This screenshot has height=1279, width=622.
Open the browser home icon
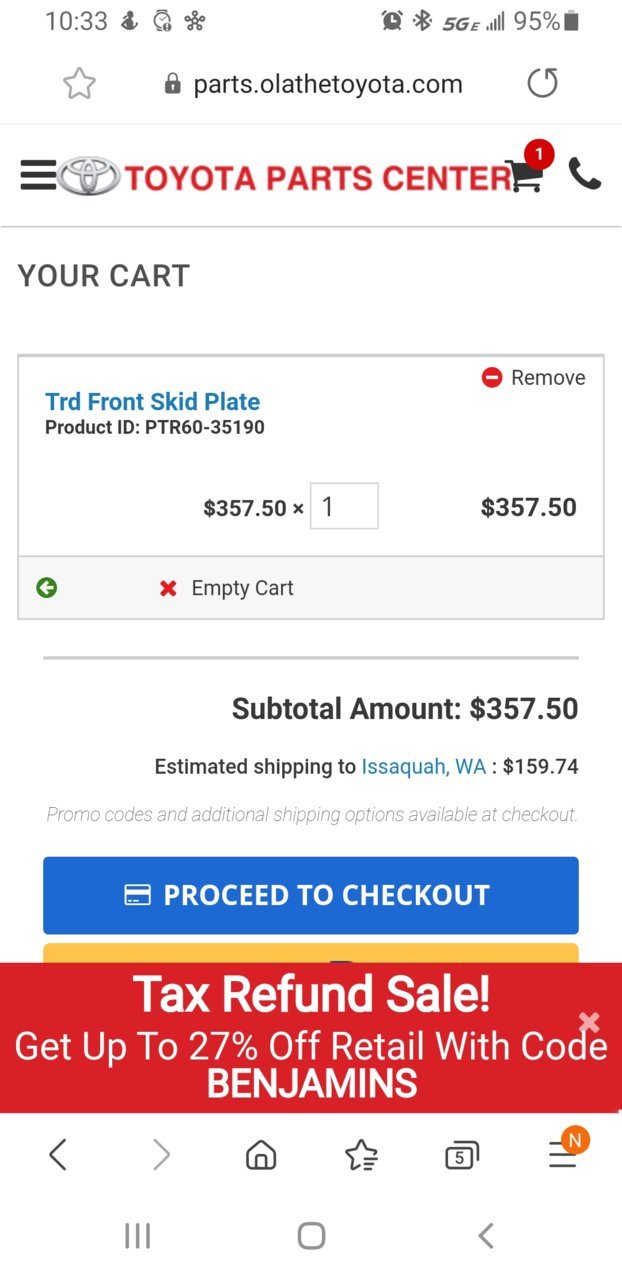pos(261,1155)
